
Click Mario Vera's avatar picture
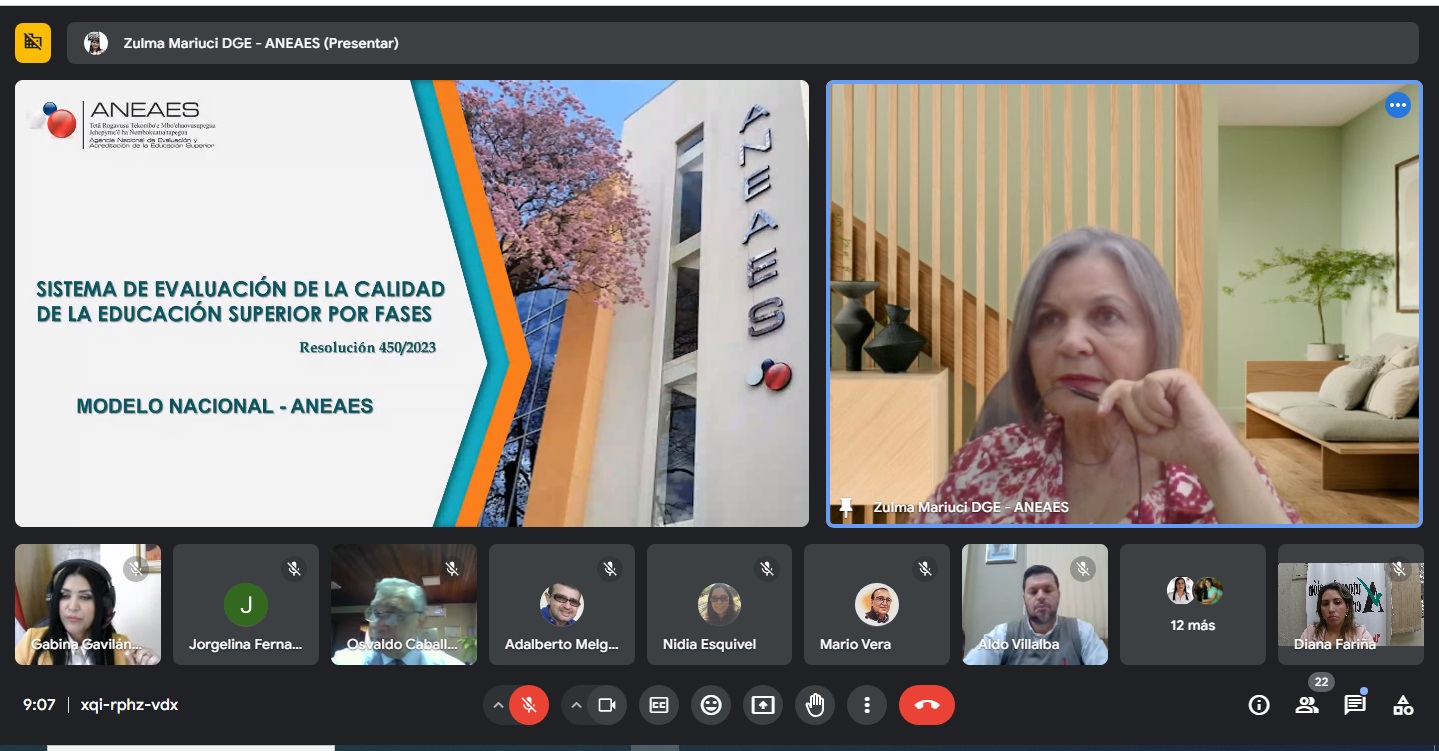[x=877, y=604]
